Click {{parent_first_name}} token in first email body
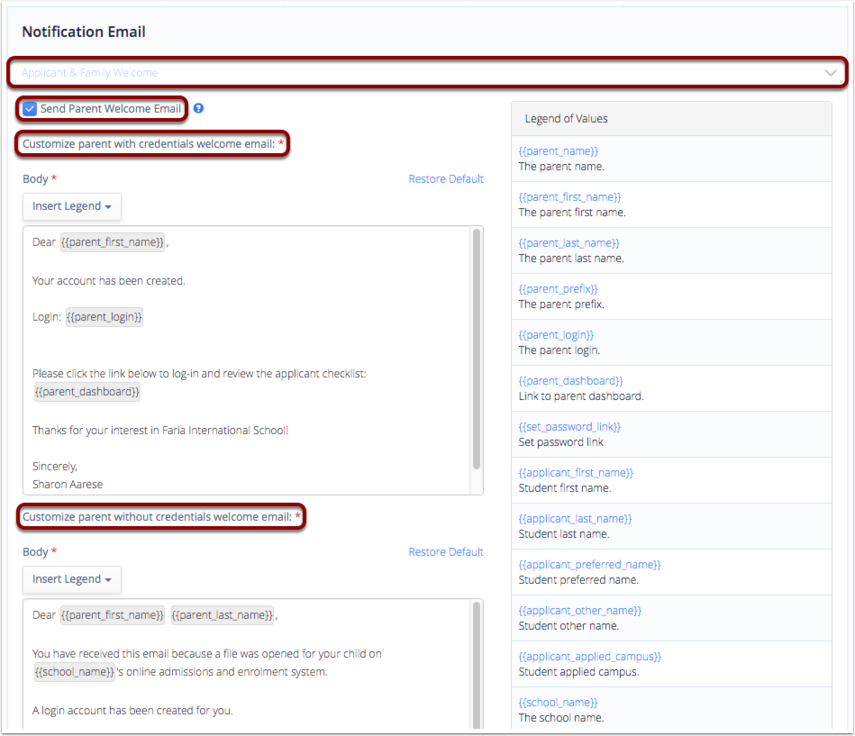 [x=112, y=242]
